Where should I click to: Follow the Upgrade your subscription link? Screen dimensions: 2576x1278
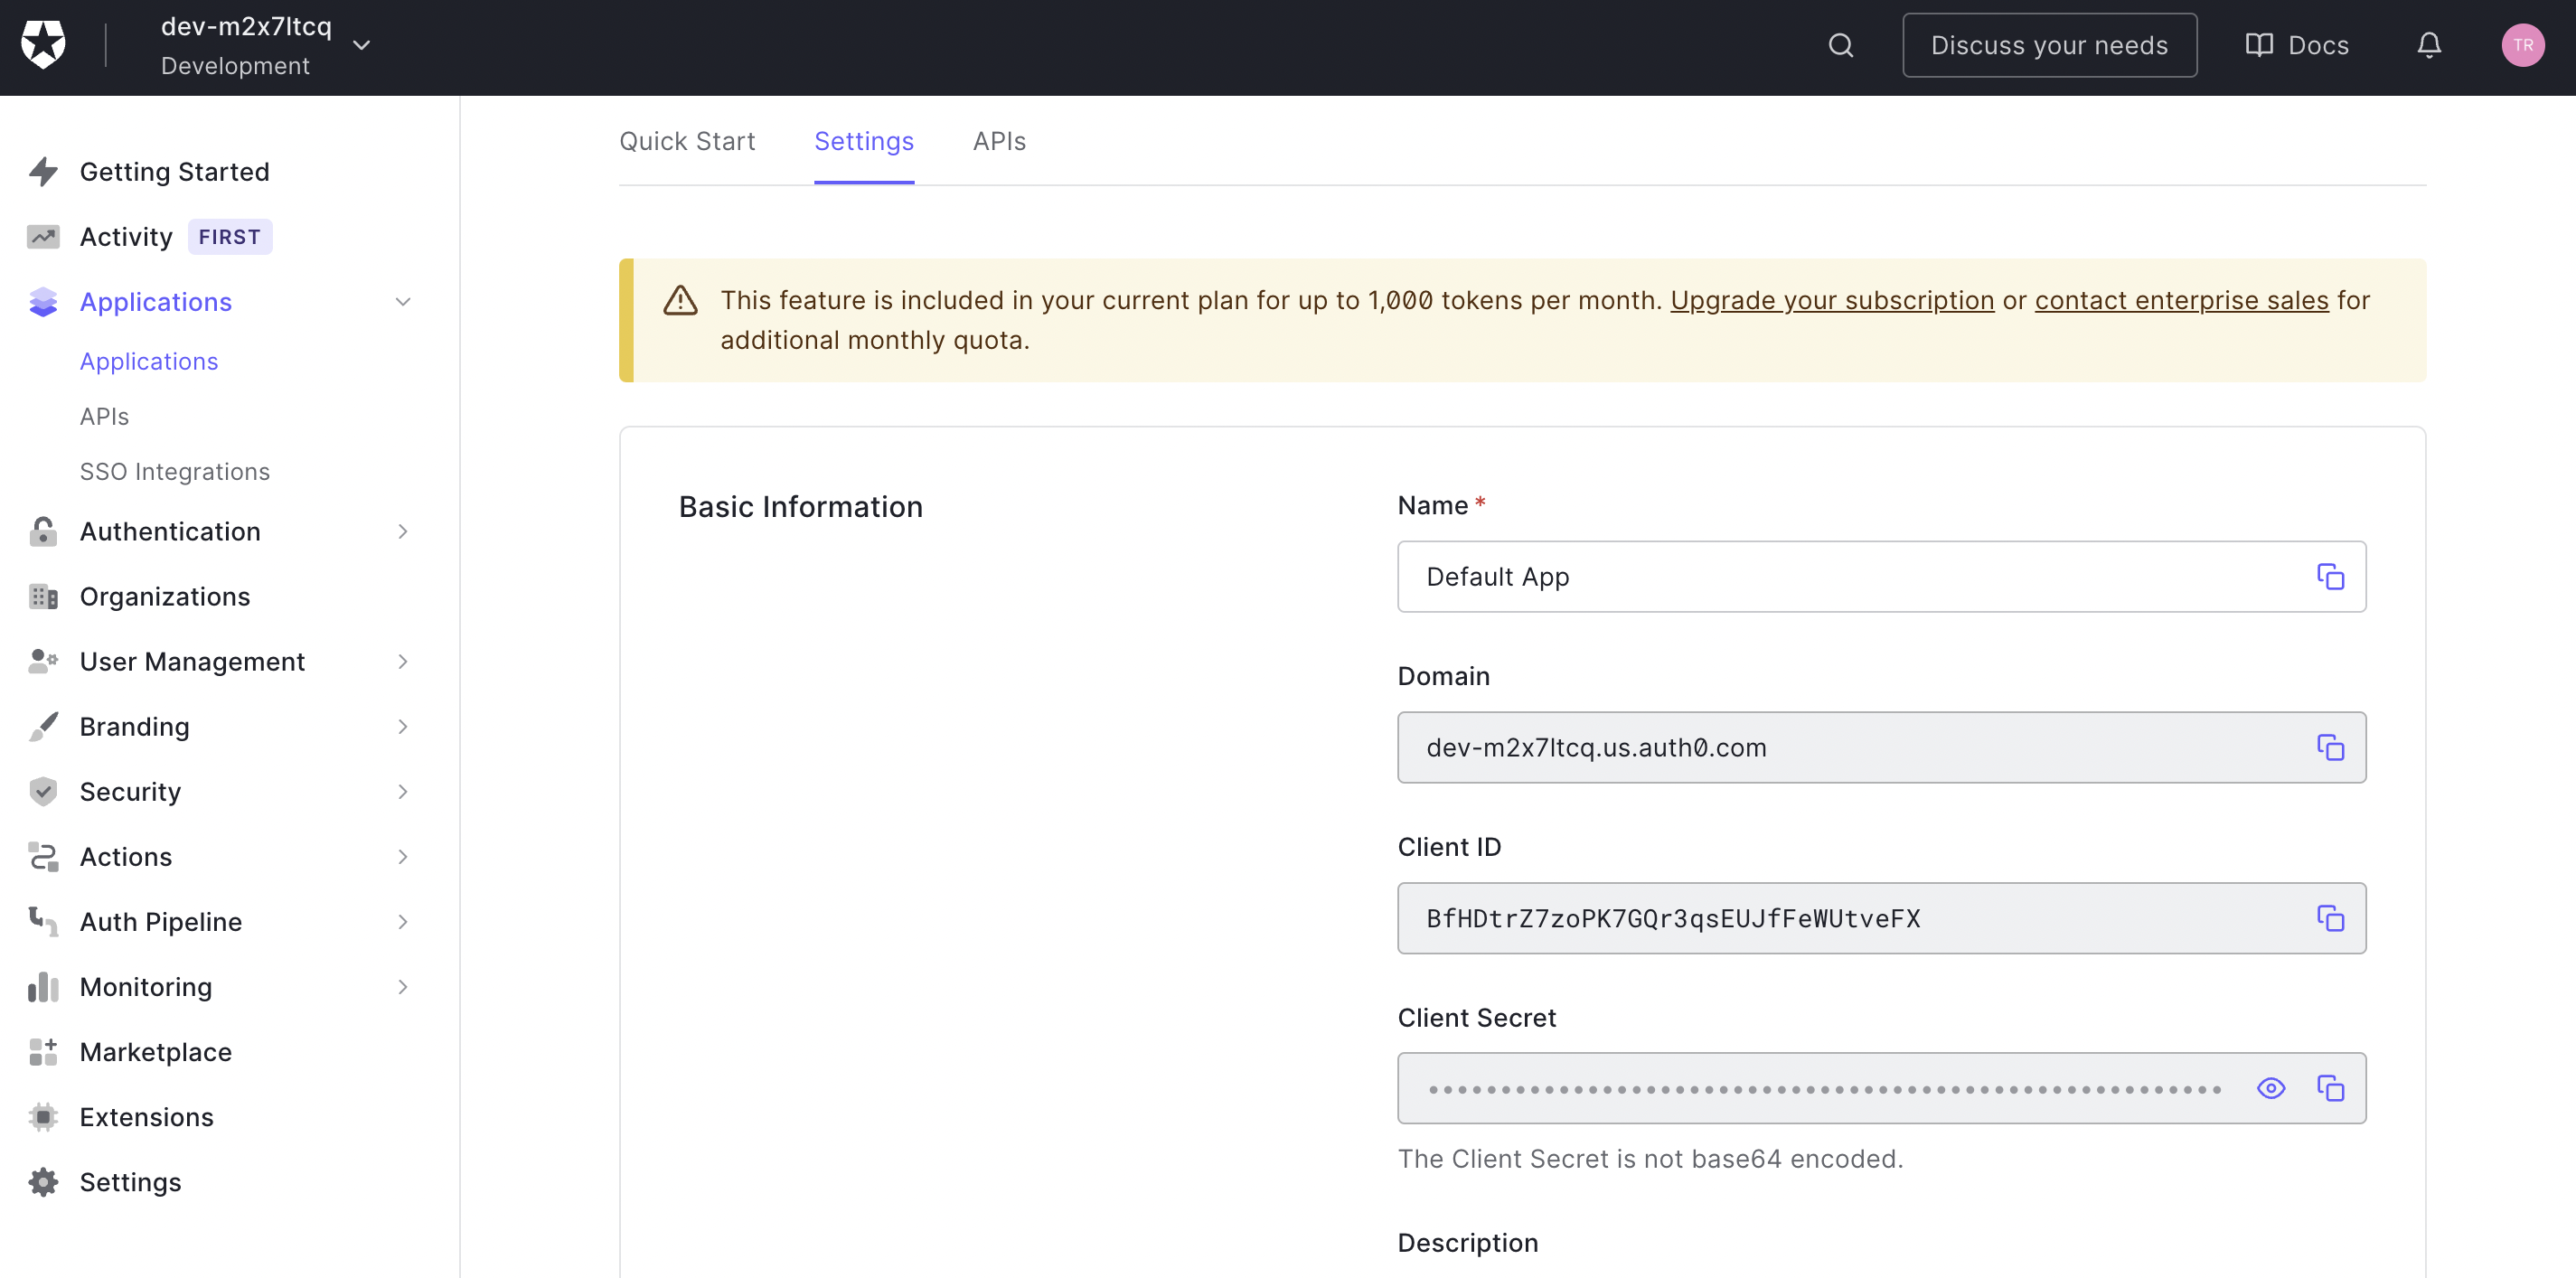click(1832, 300)
